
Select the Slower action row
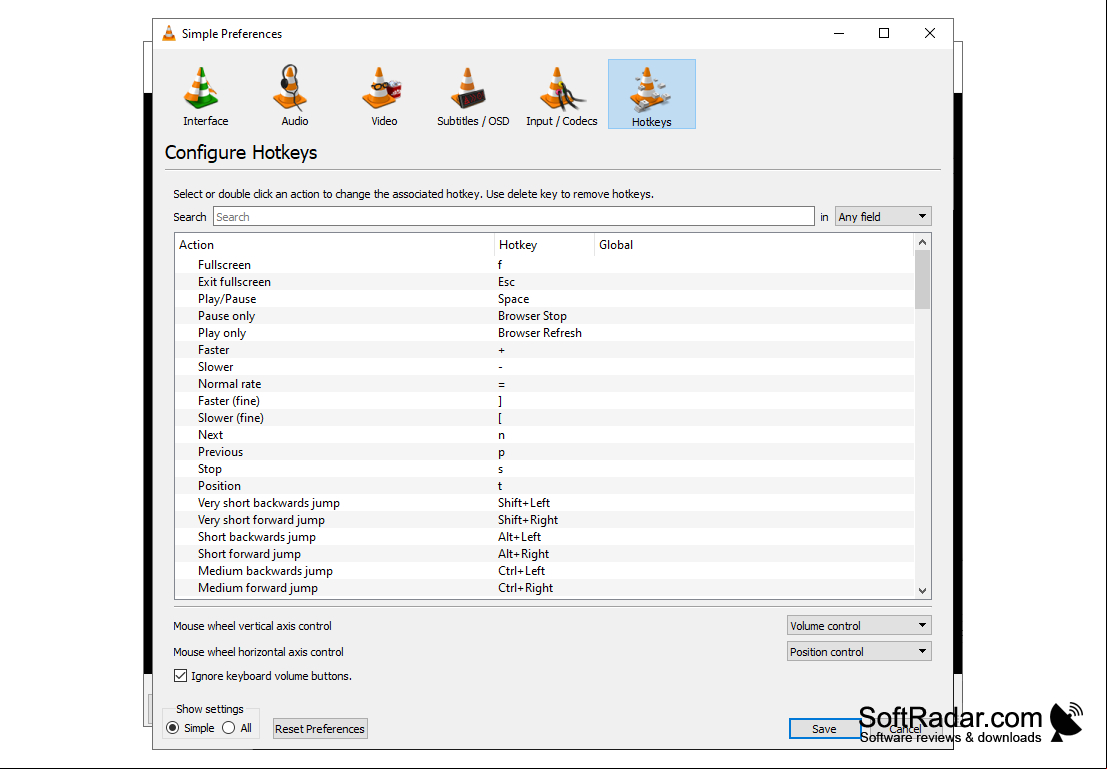pyautogui.click(x=544, y=366)
